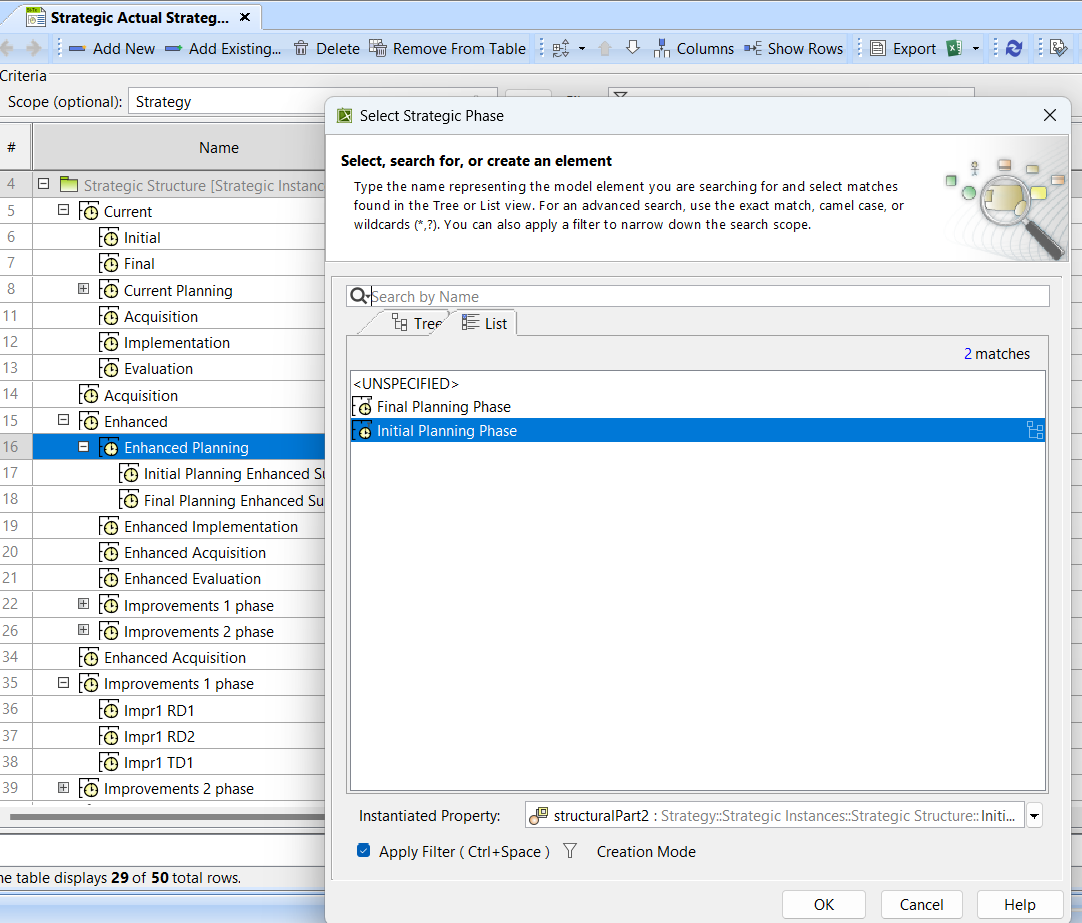This screenshot has width=1082, height=923.
Task: Expand the Improvements 2 phase row 26
Action: coord(84,632)
